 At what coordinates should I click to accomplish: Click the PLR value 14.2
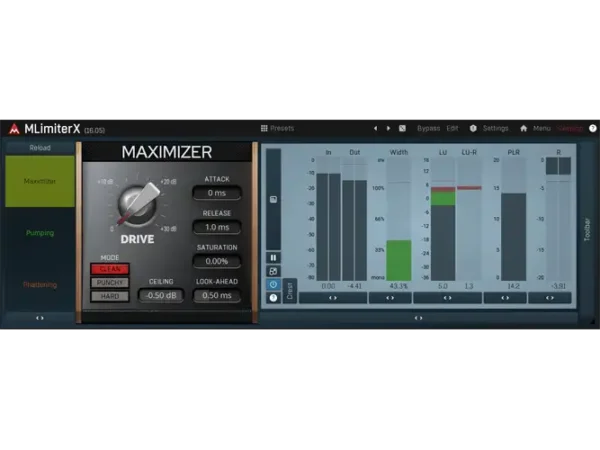point(514,286)
